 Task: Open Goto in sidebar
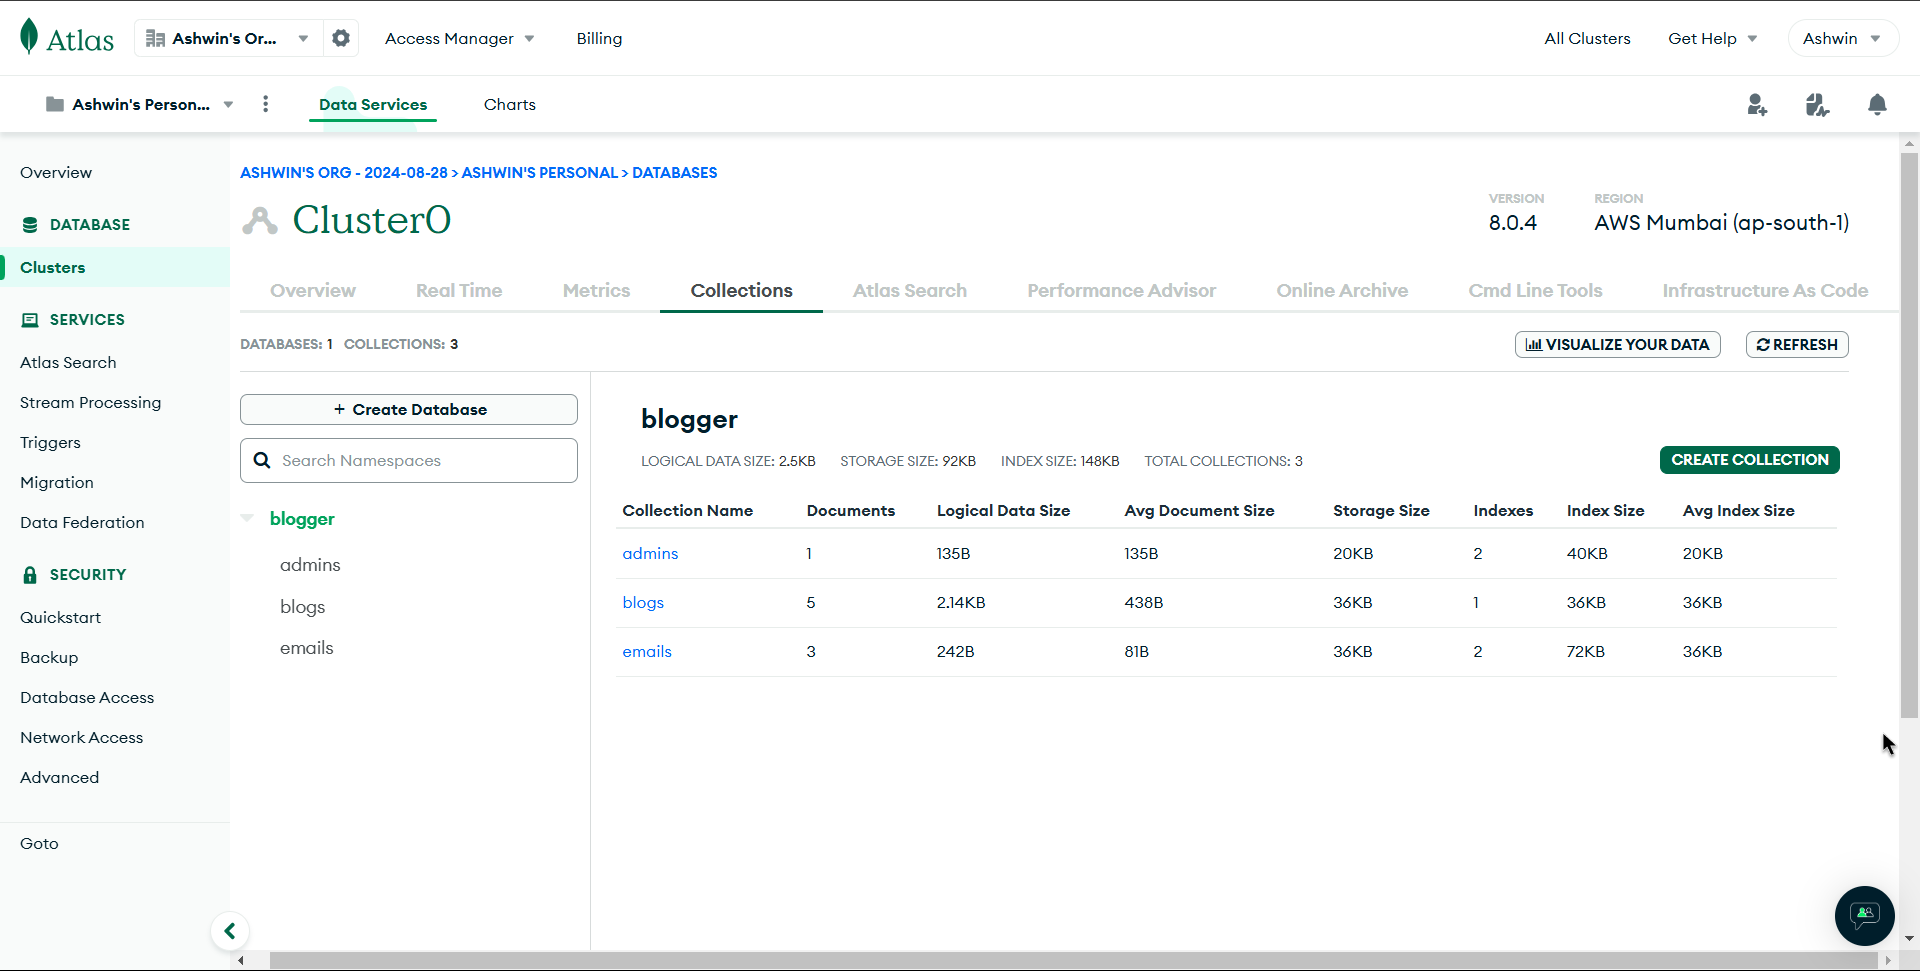39,843
